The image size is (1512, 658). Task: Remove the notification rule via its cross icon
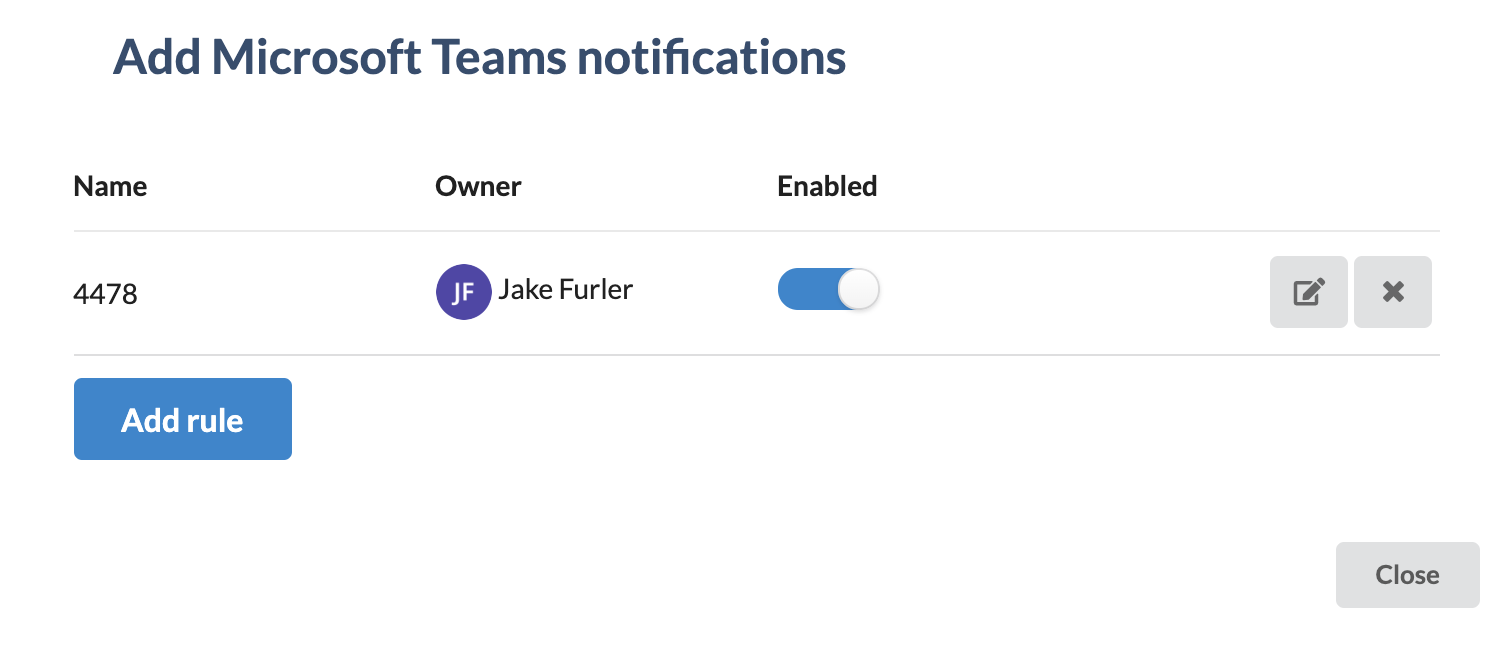point(1392,291)
